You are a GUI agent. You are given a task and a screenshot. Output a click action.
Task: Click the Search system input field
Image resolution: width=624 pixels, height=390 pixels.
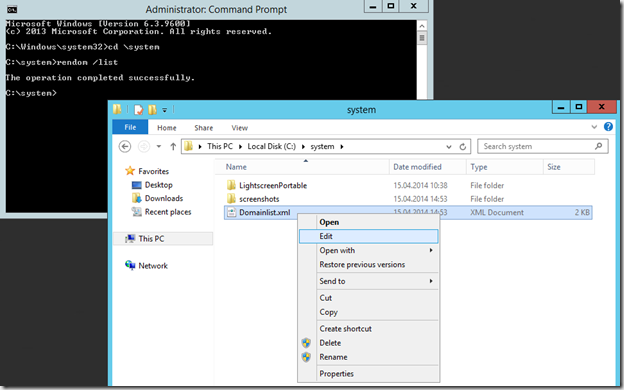(537, 146)
